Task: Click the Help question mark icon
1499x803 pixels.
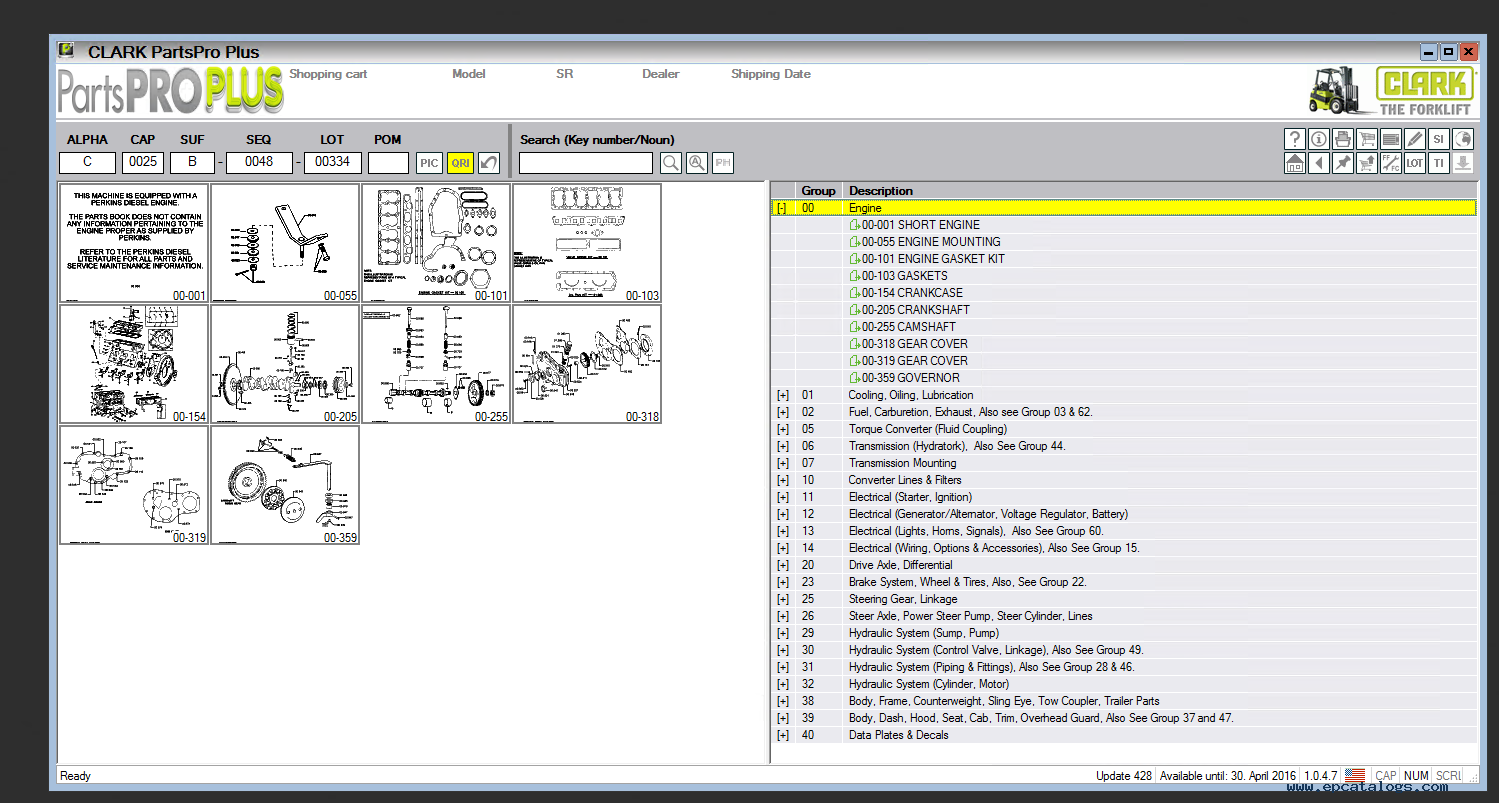Action: tap(1294, 139)
